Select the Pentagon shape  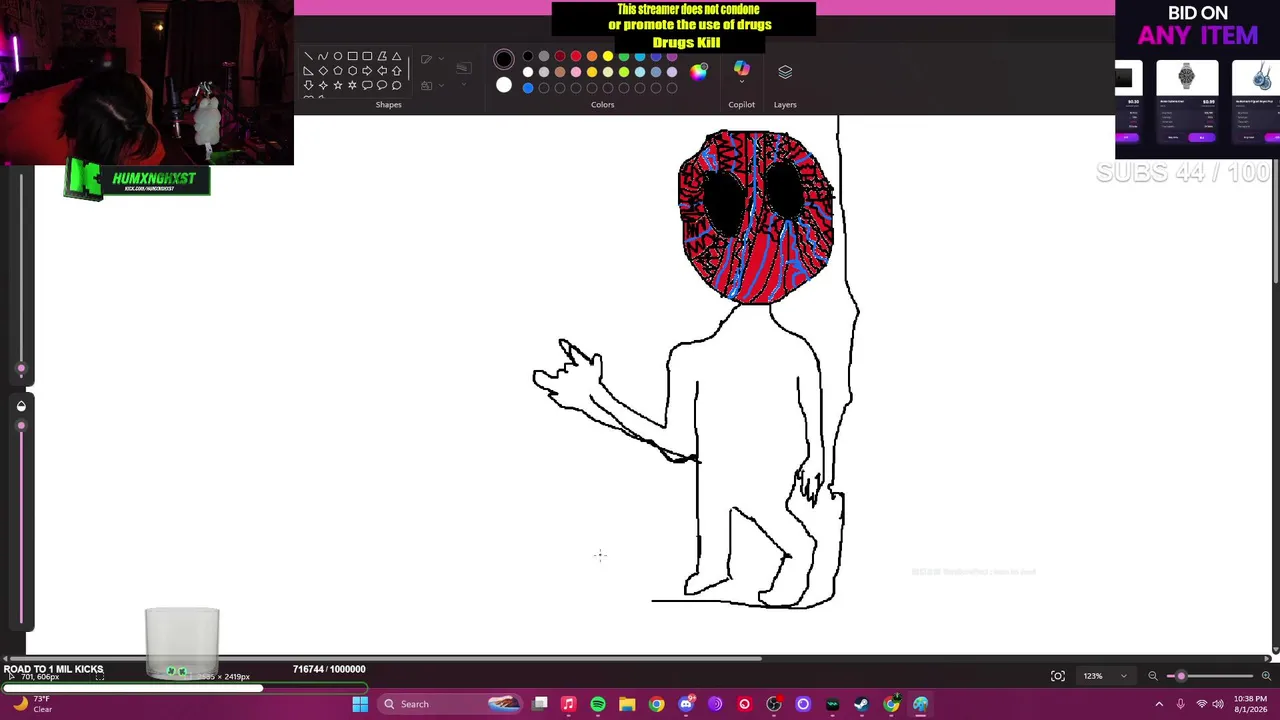click(338, 71)
